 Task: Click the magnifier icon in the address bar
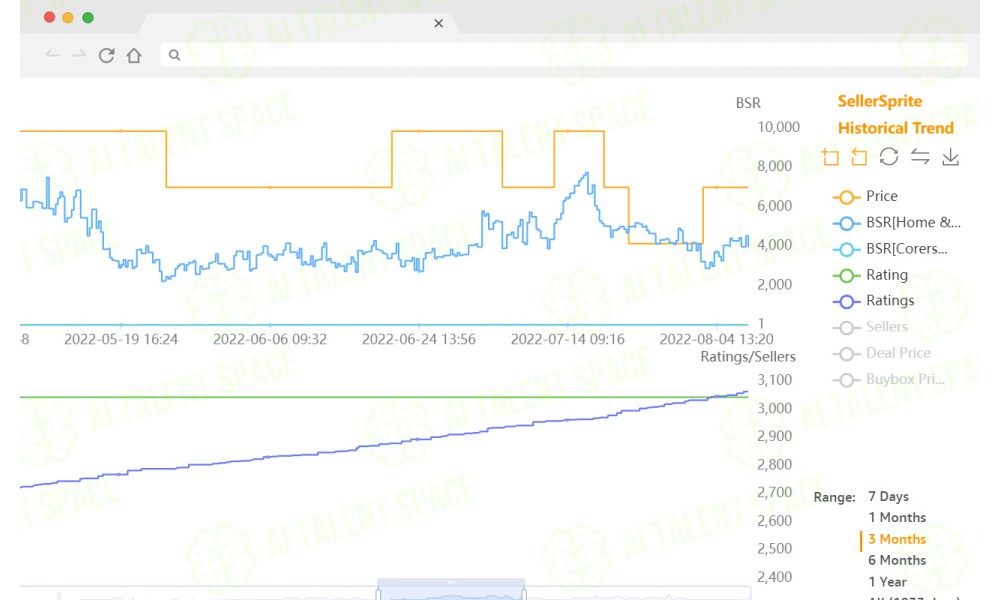(x=174, y=55)
